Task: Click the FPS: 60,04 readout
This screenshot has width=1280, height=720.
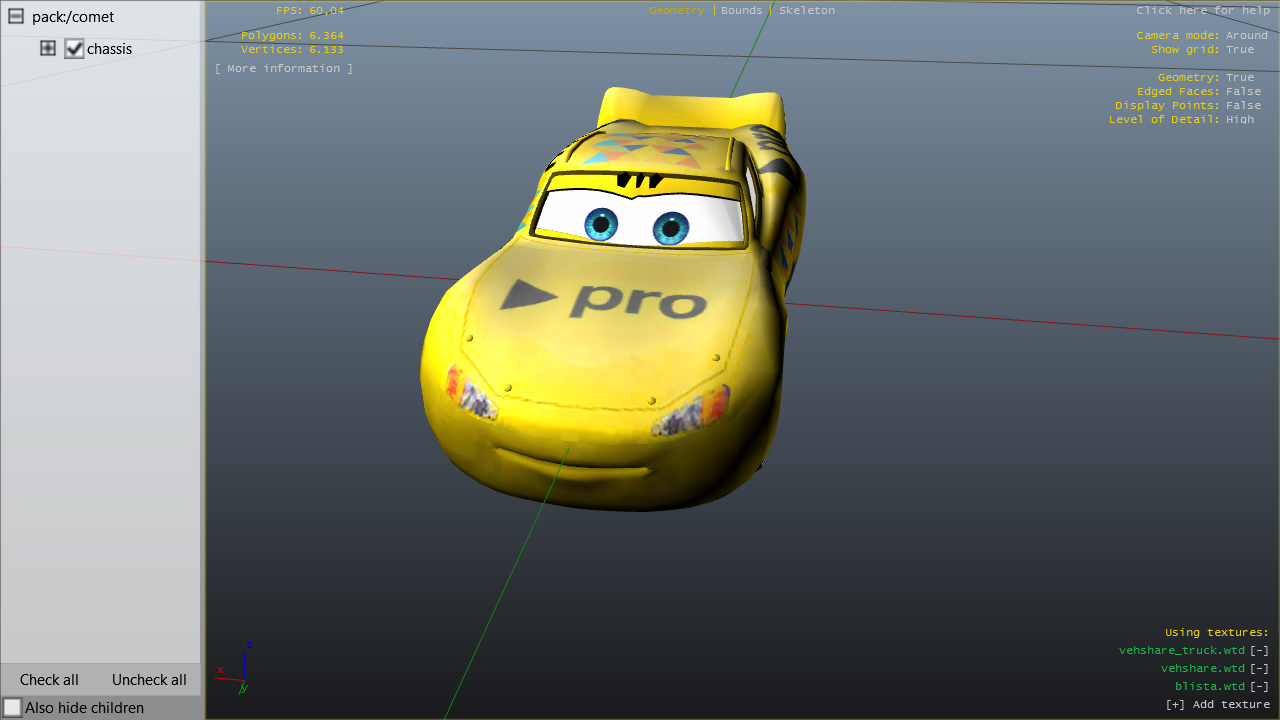Action: (310, 10)
